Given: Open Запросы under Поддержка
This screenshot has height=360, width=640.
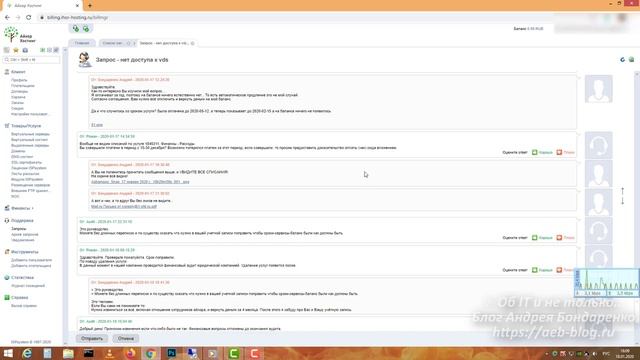Looking at the screenshot, I should pos(19,229).
